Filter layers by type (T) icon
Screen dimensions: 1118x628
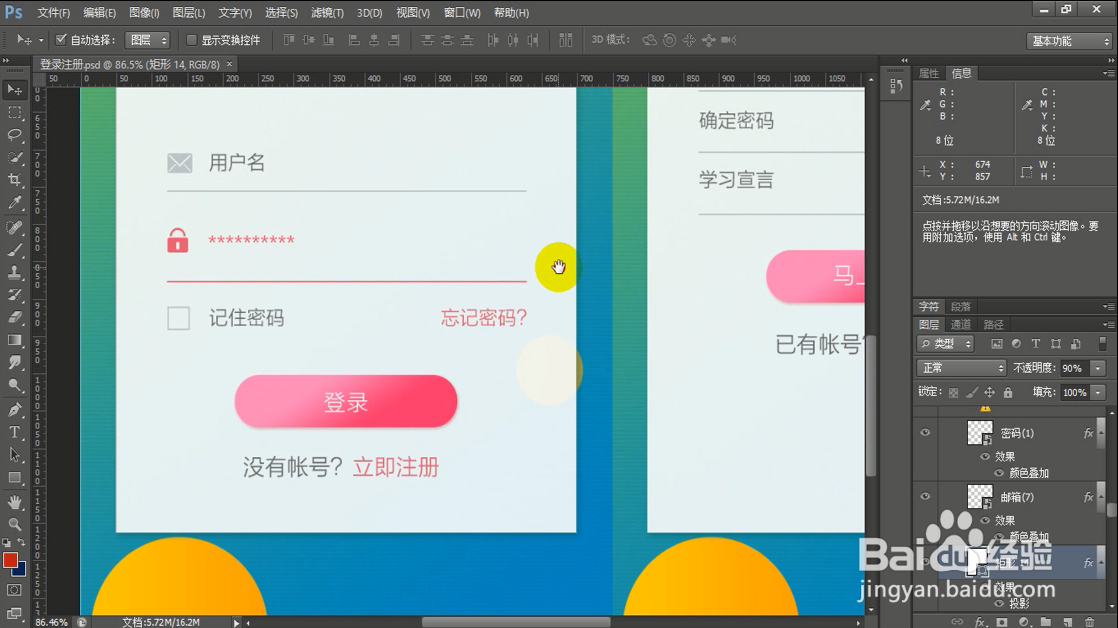[x=1036, y=344]
